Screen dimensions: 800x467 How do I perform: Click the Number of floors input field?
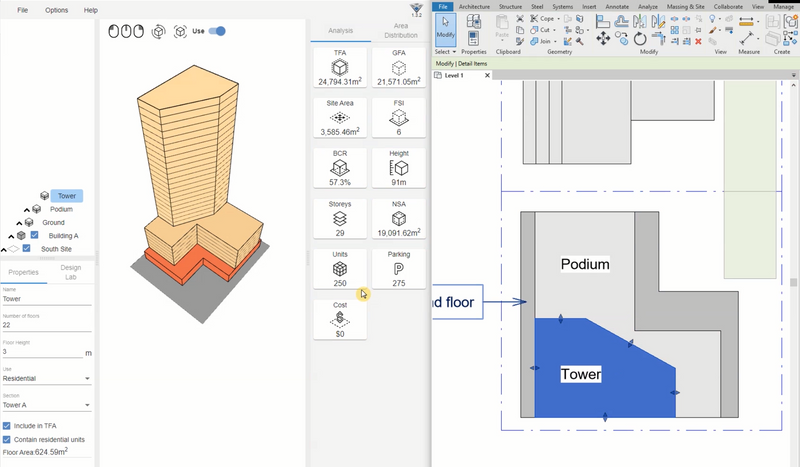pos(46,325)
